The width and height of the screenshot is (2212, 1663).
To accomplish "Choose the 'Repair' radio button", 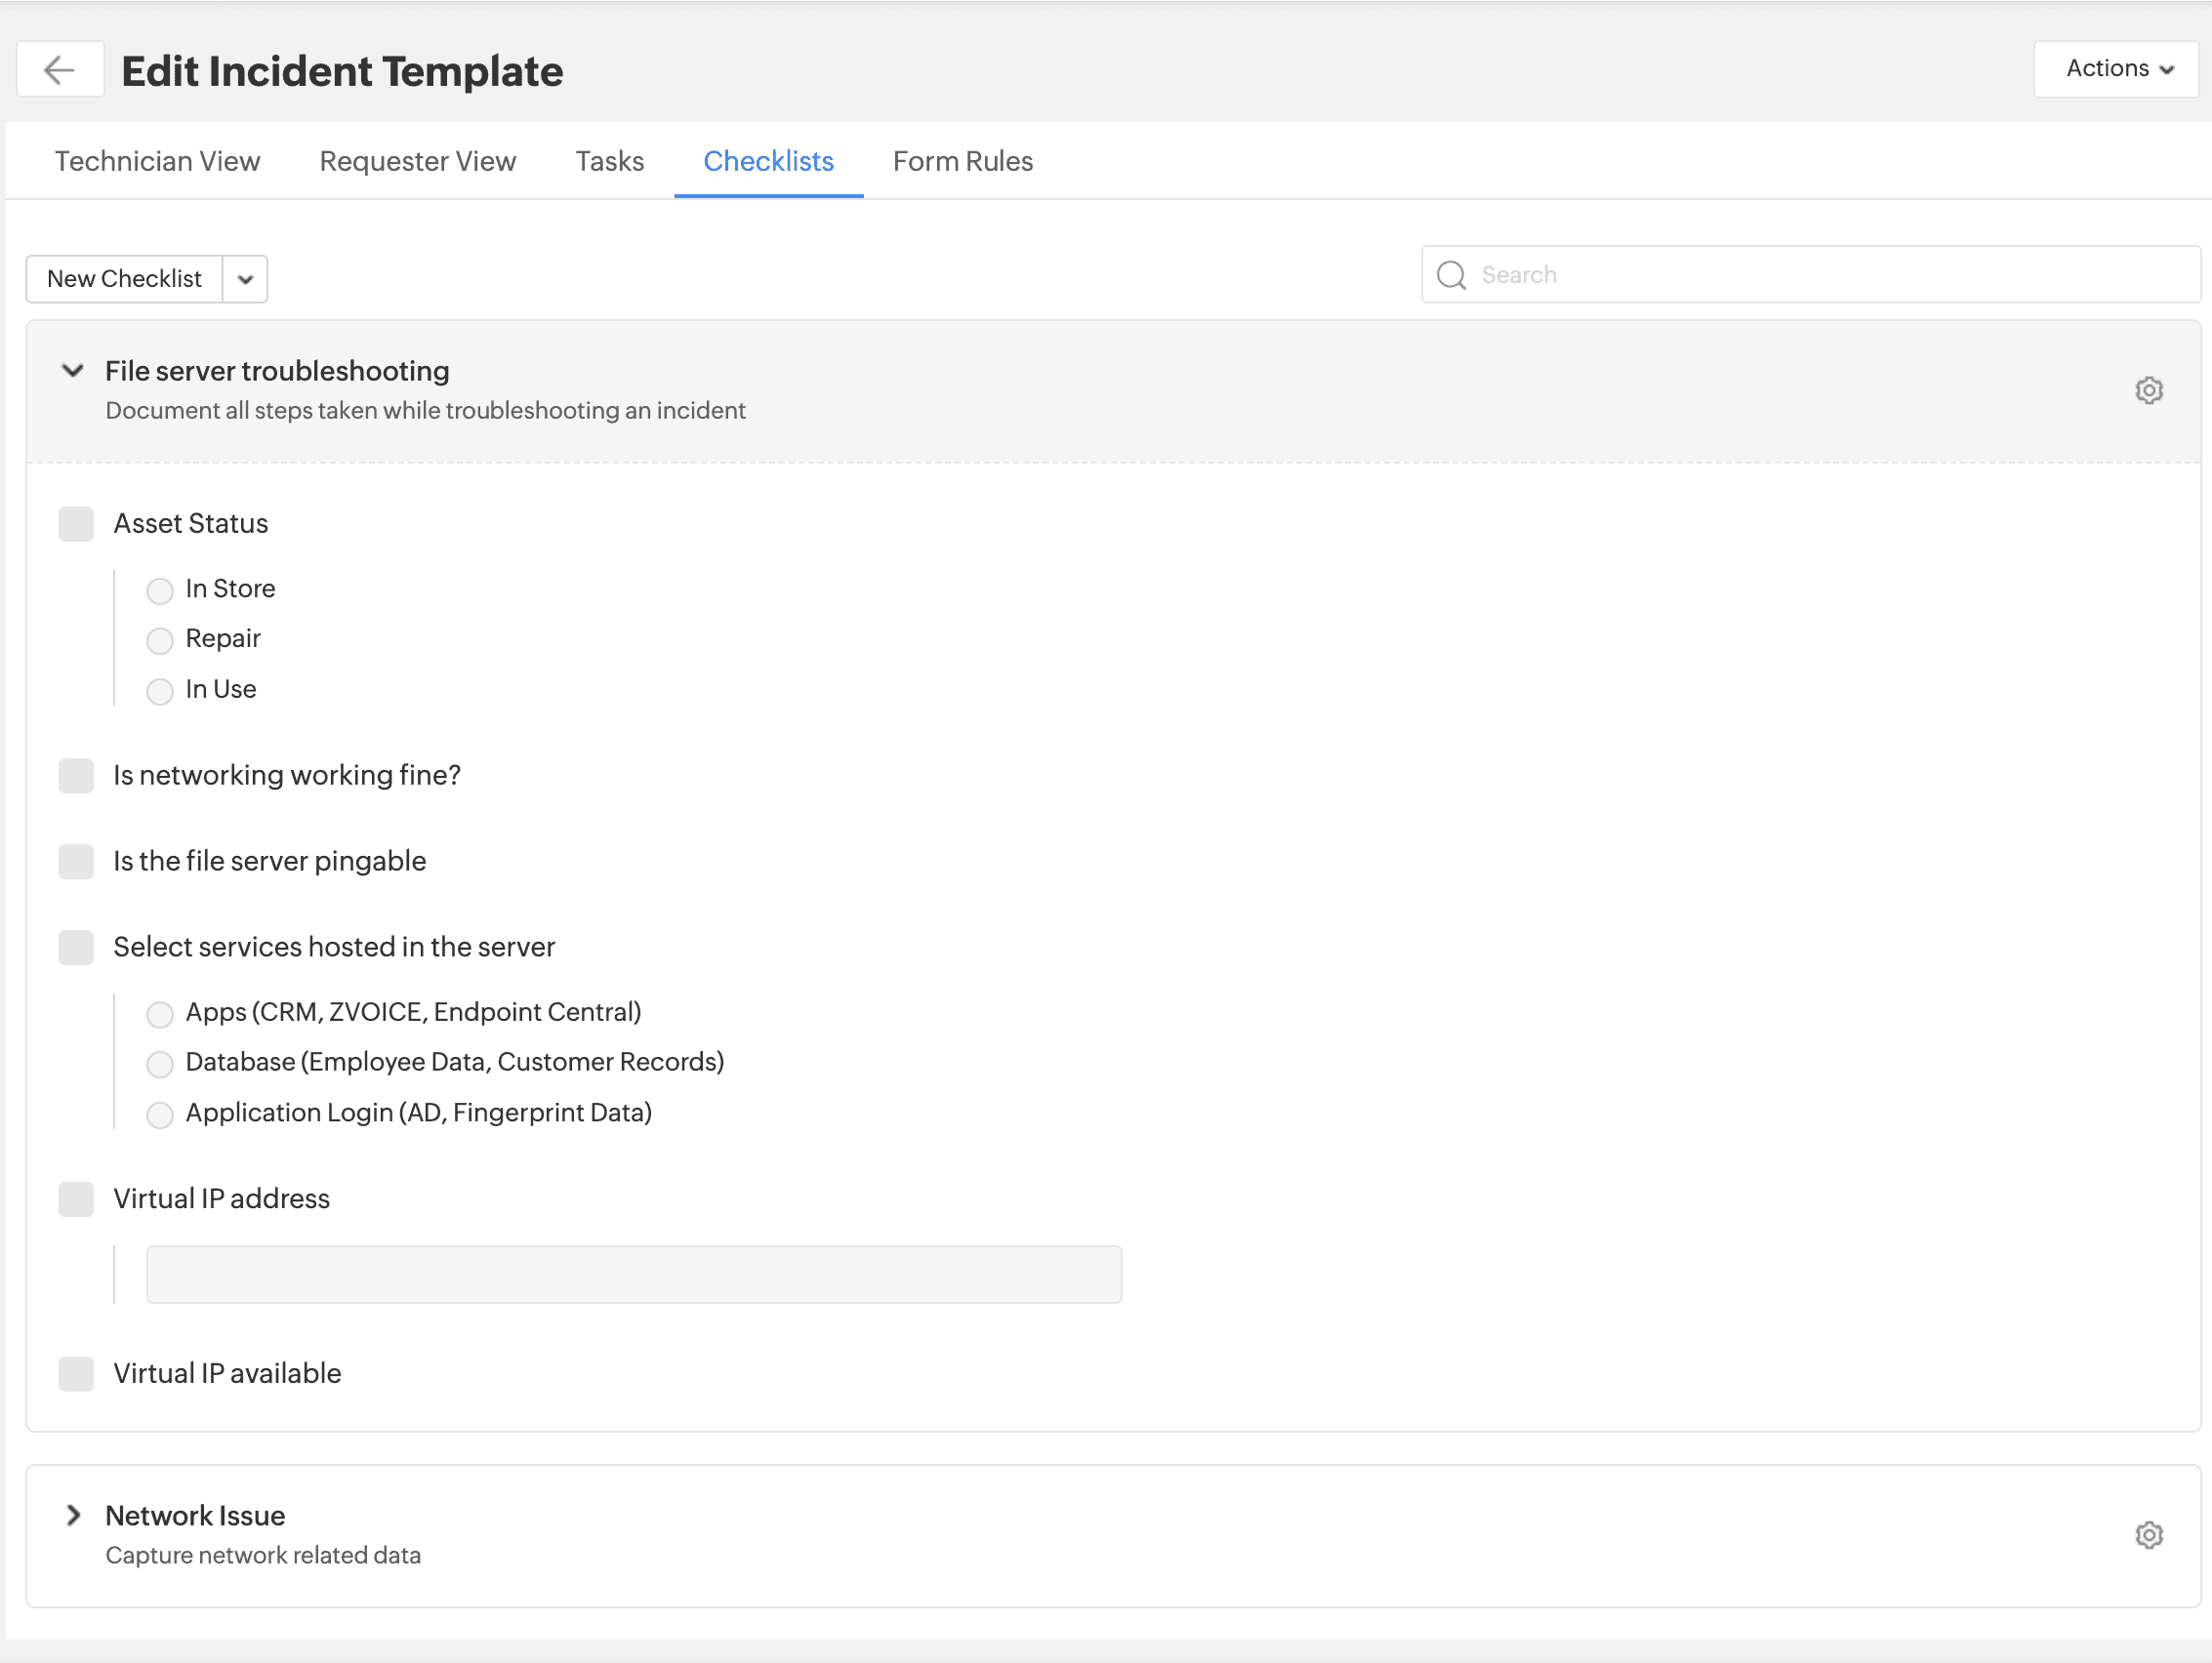I will point(160,640).
